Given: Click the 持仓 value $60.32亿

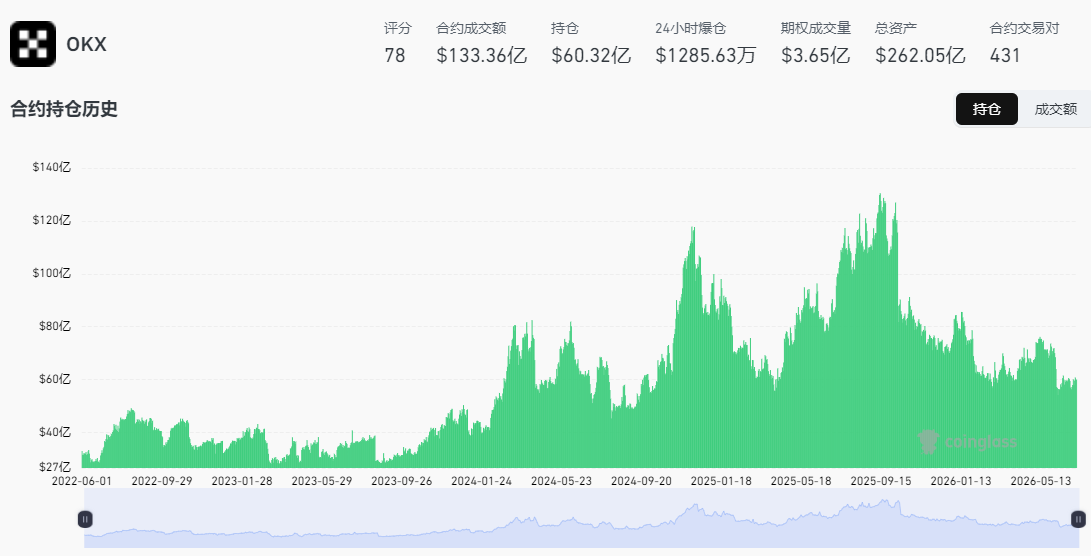Looking at the screenshot, I should (x=591, y=56).
